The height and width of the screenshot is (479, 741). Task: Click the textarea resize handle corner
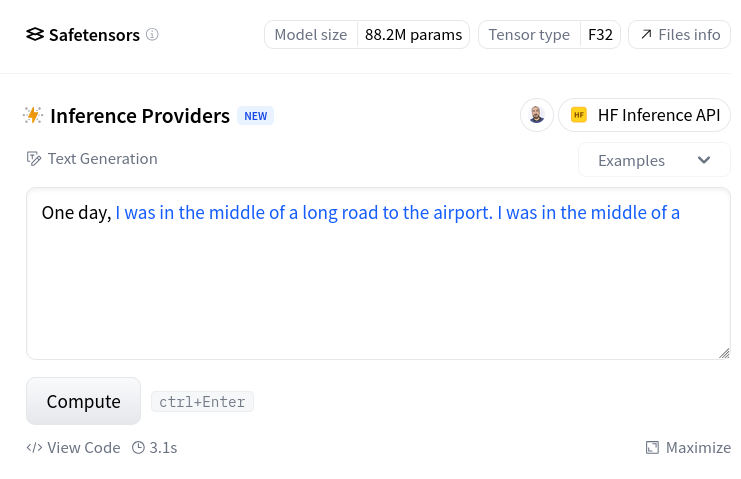click(724, 352)
